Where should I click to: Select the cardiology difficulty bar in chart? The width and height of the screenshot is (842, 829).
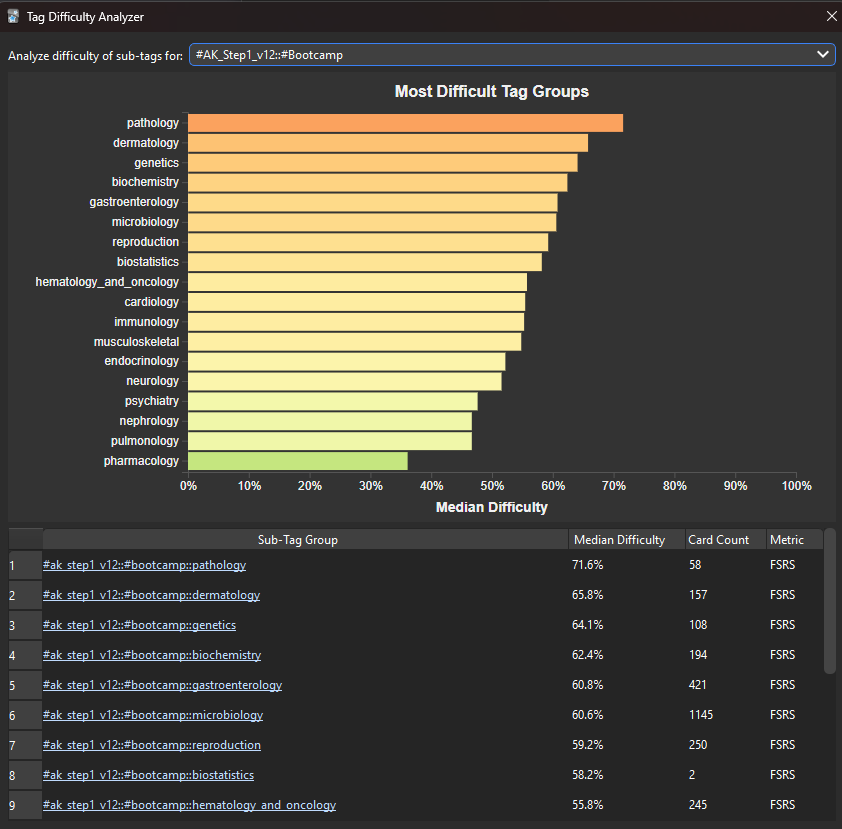tap(350, 301)
